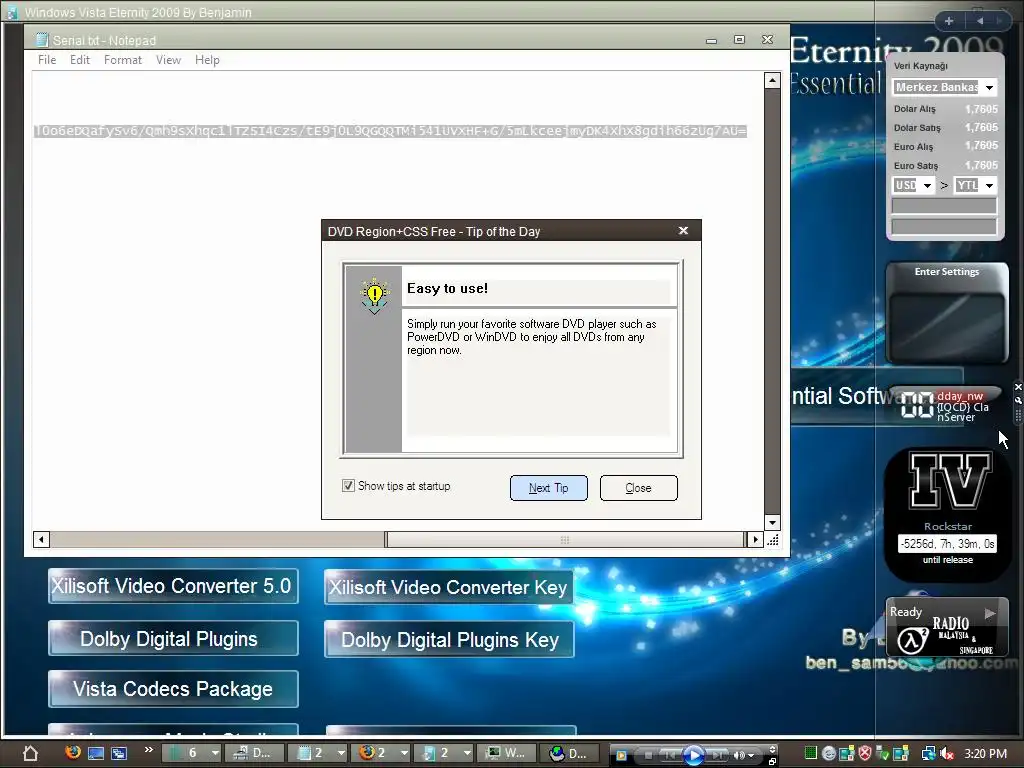Click the media player next track button
The width and height of the screenshot is (1024, 768).
pos(717,755)
